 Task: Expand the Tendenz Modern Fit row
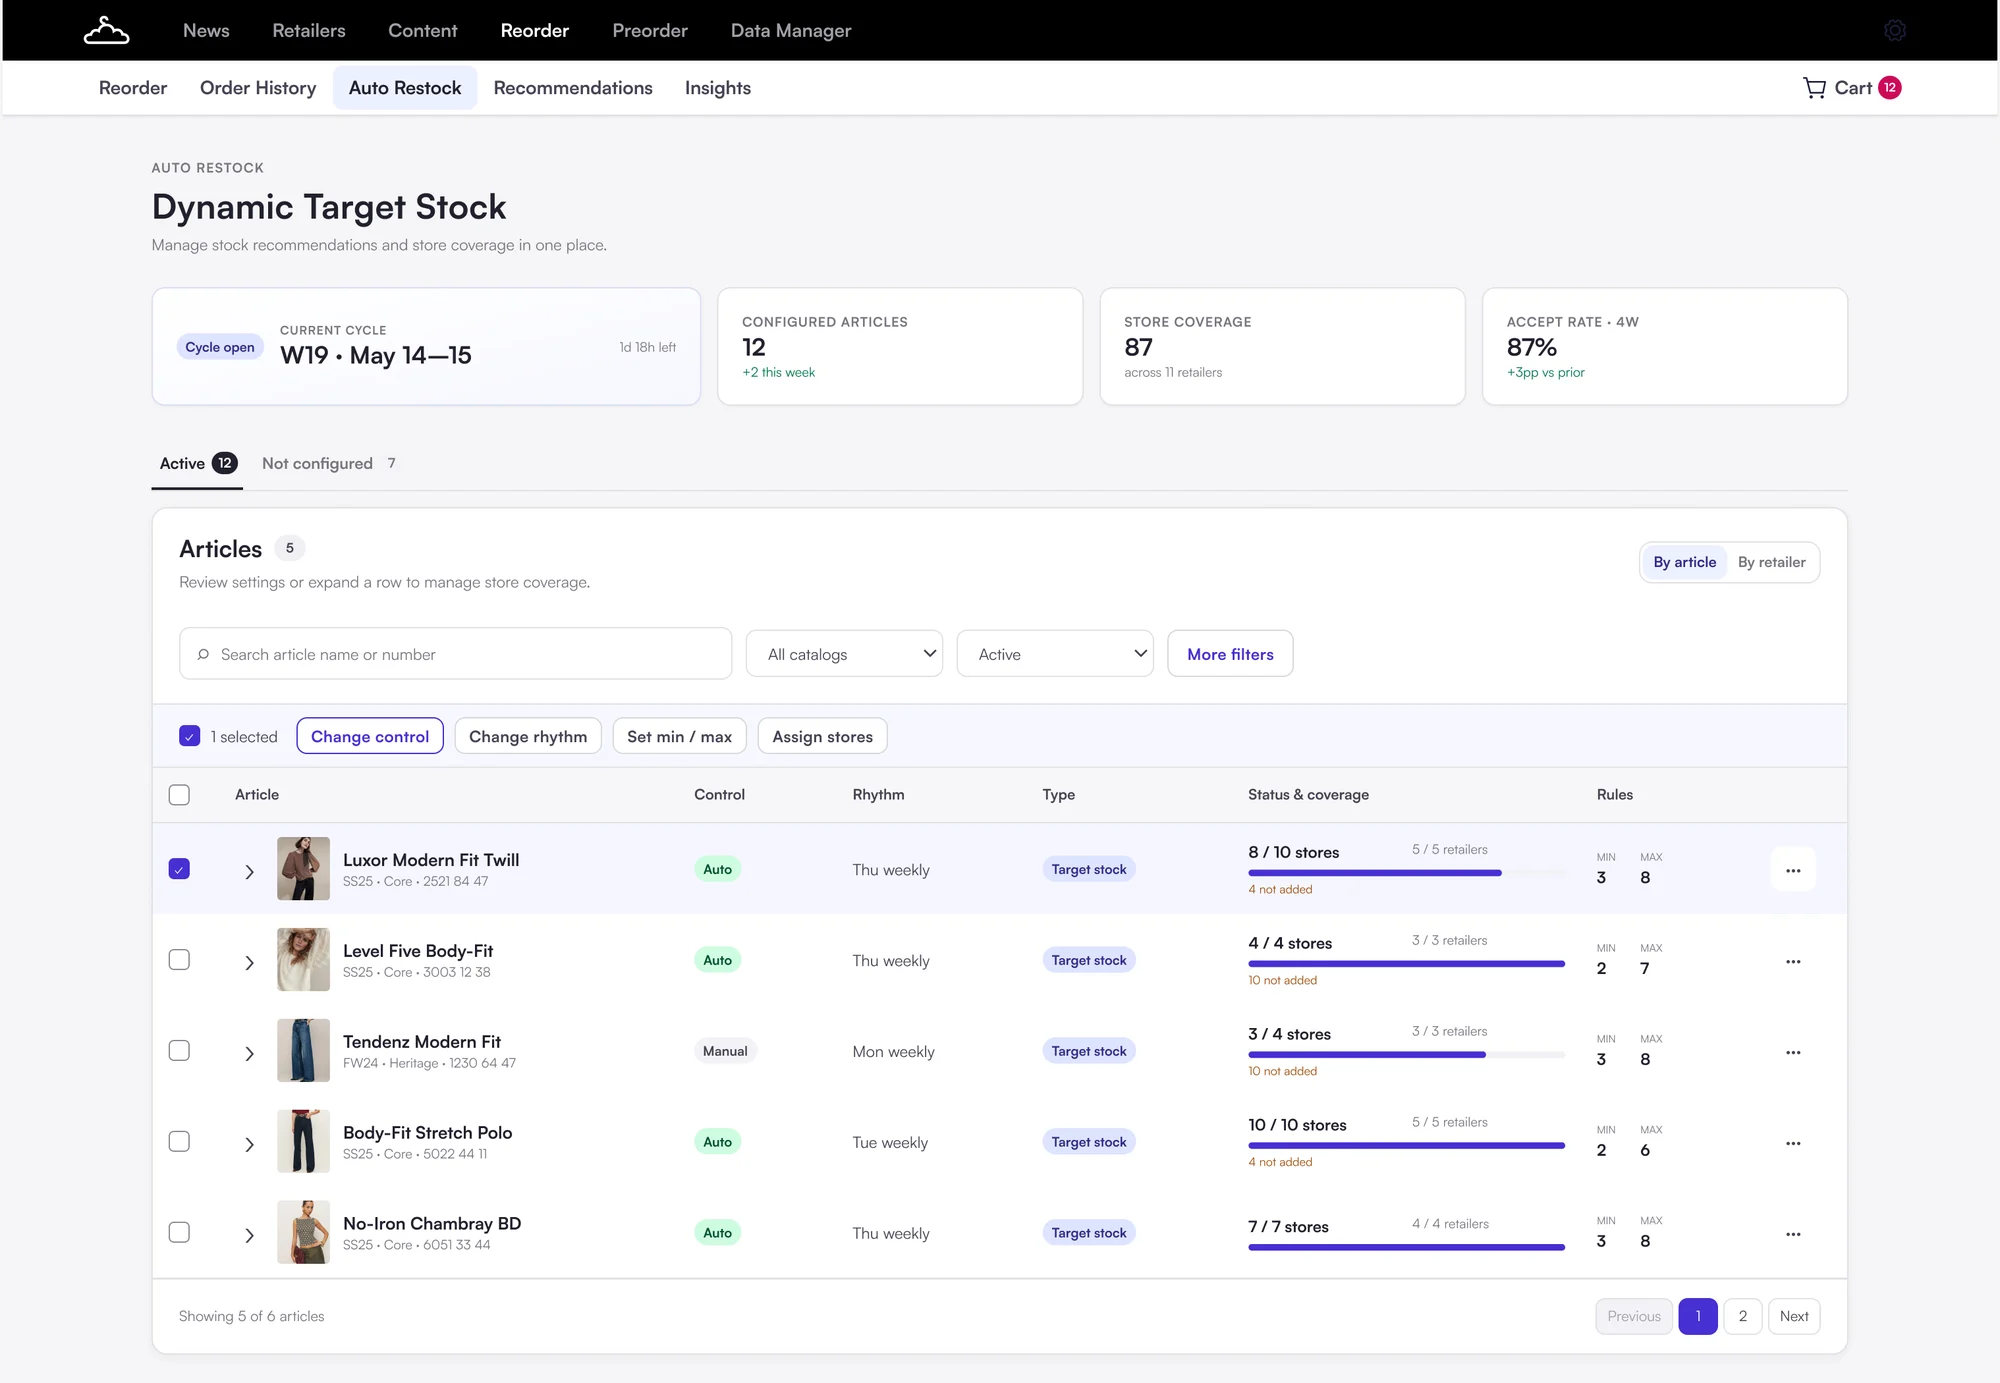coord(249,1054)
